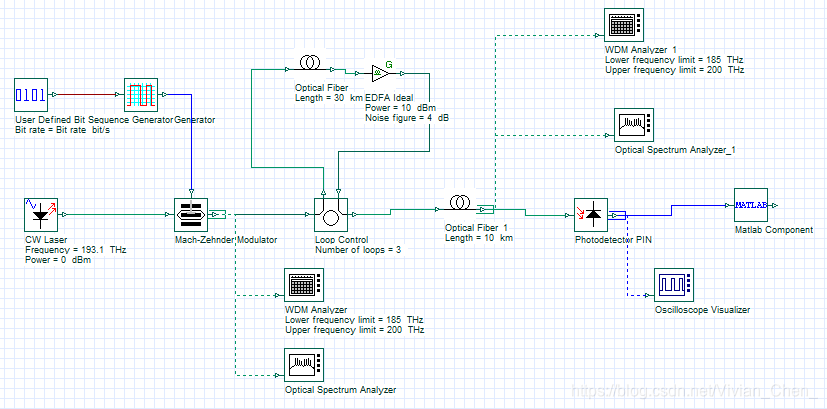Click the Photodetector PIN icon
Screen dimensions: 827x409
tap(591, 215)
